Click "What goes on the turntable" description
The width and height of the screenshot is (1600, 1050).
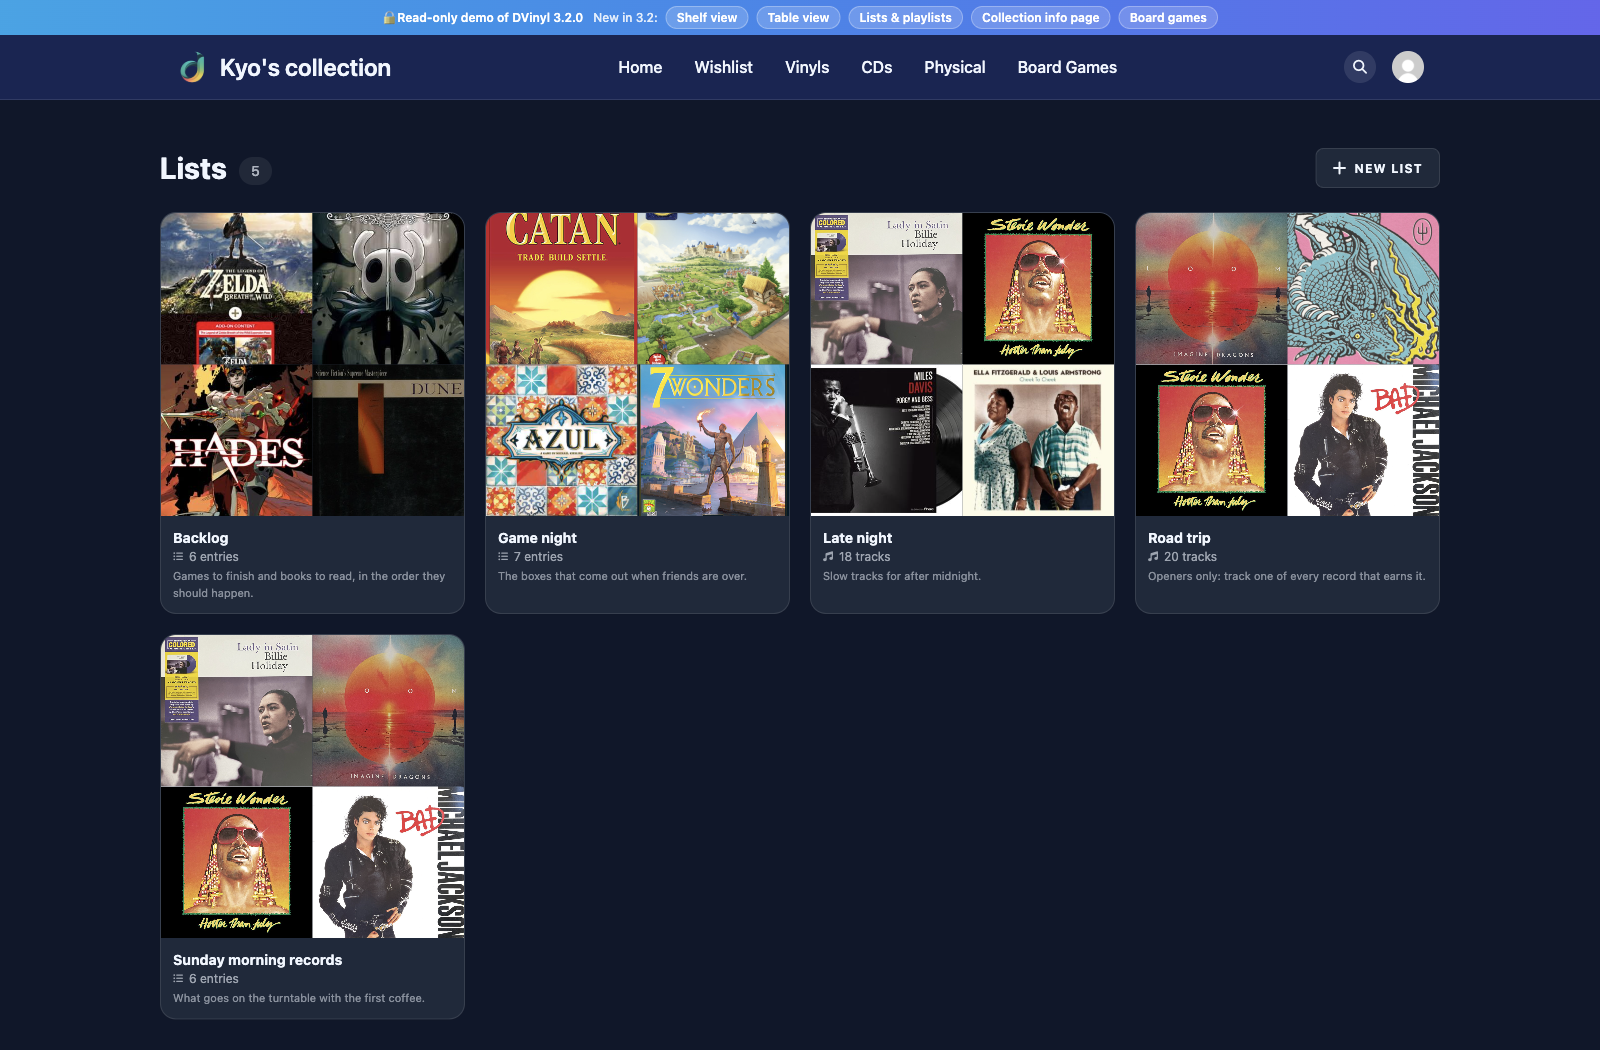298,998
